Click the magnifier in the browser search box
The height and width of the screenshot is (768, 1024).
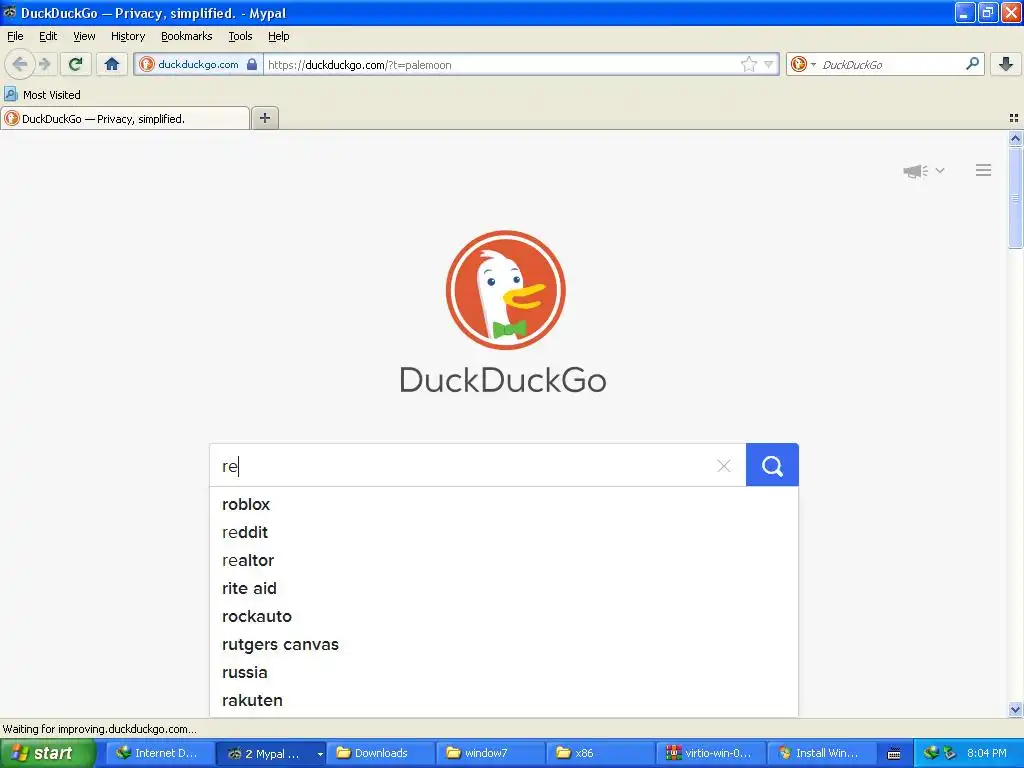(x=972, y=64)
